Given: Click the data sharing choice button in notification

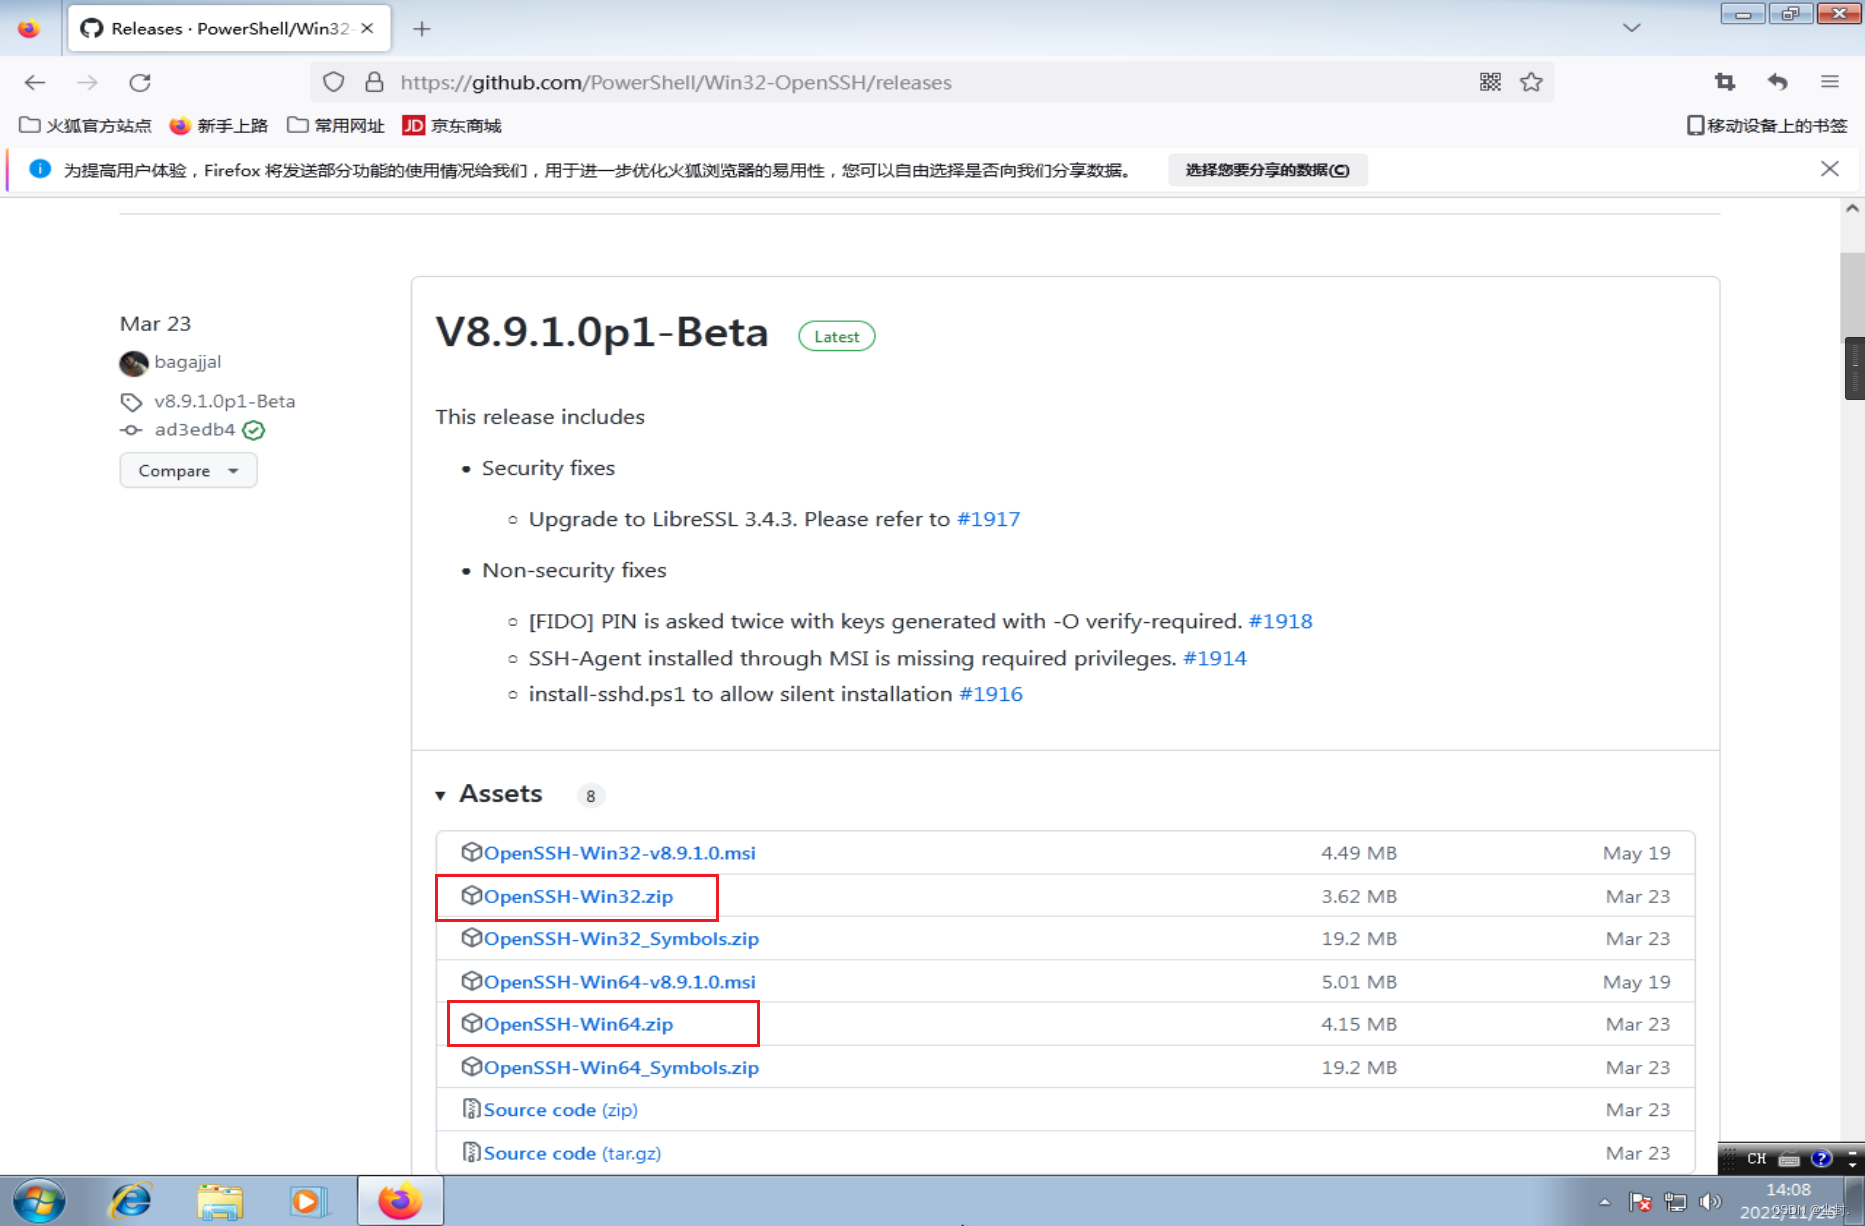Looking at the screenshot, I should [x=1267, y=170].
